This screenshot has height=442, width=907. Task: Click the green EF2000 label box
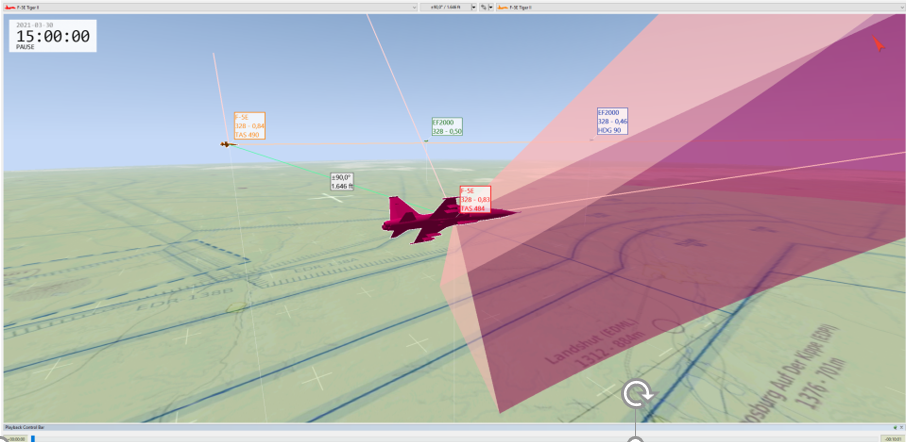(x=447, y=126)
